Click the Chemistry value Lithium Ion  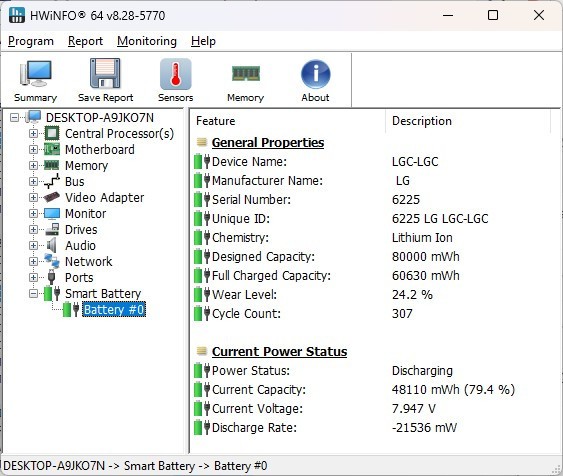[422, 238]
